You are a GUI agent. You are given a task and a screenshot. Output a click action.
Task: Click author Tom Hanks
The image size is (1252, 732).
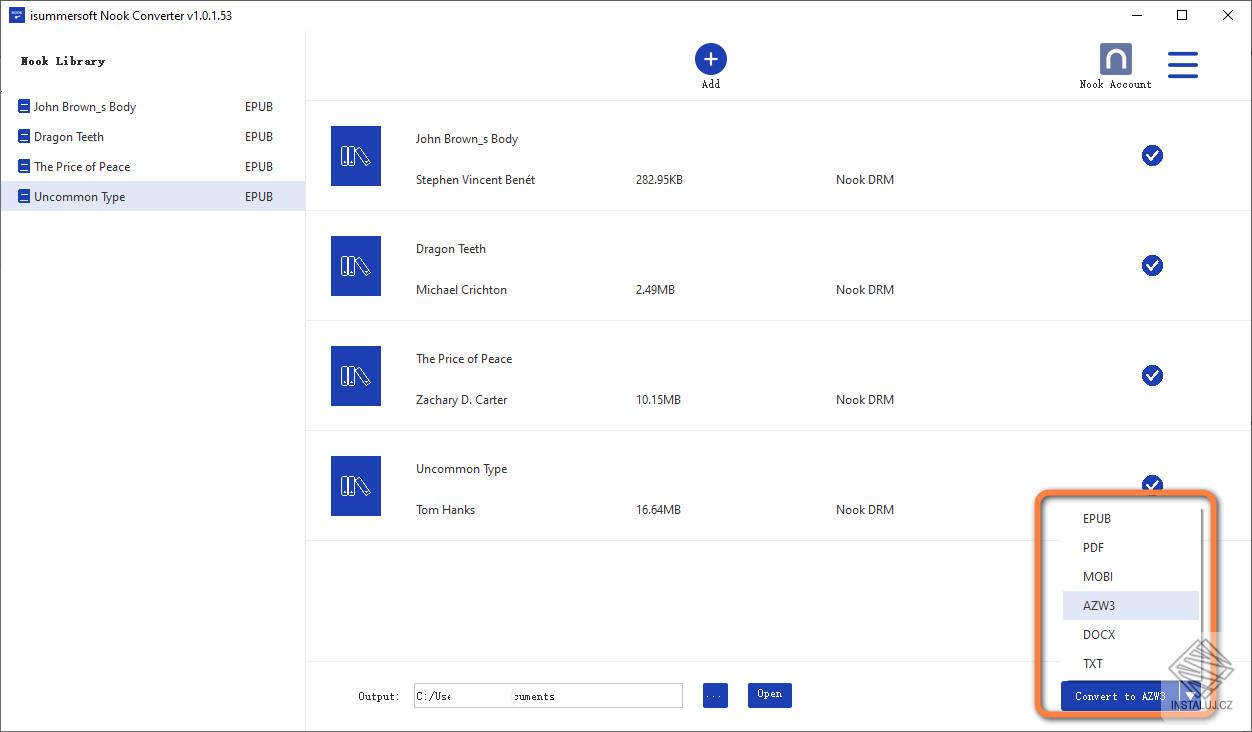click(445, 510)
